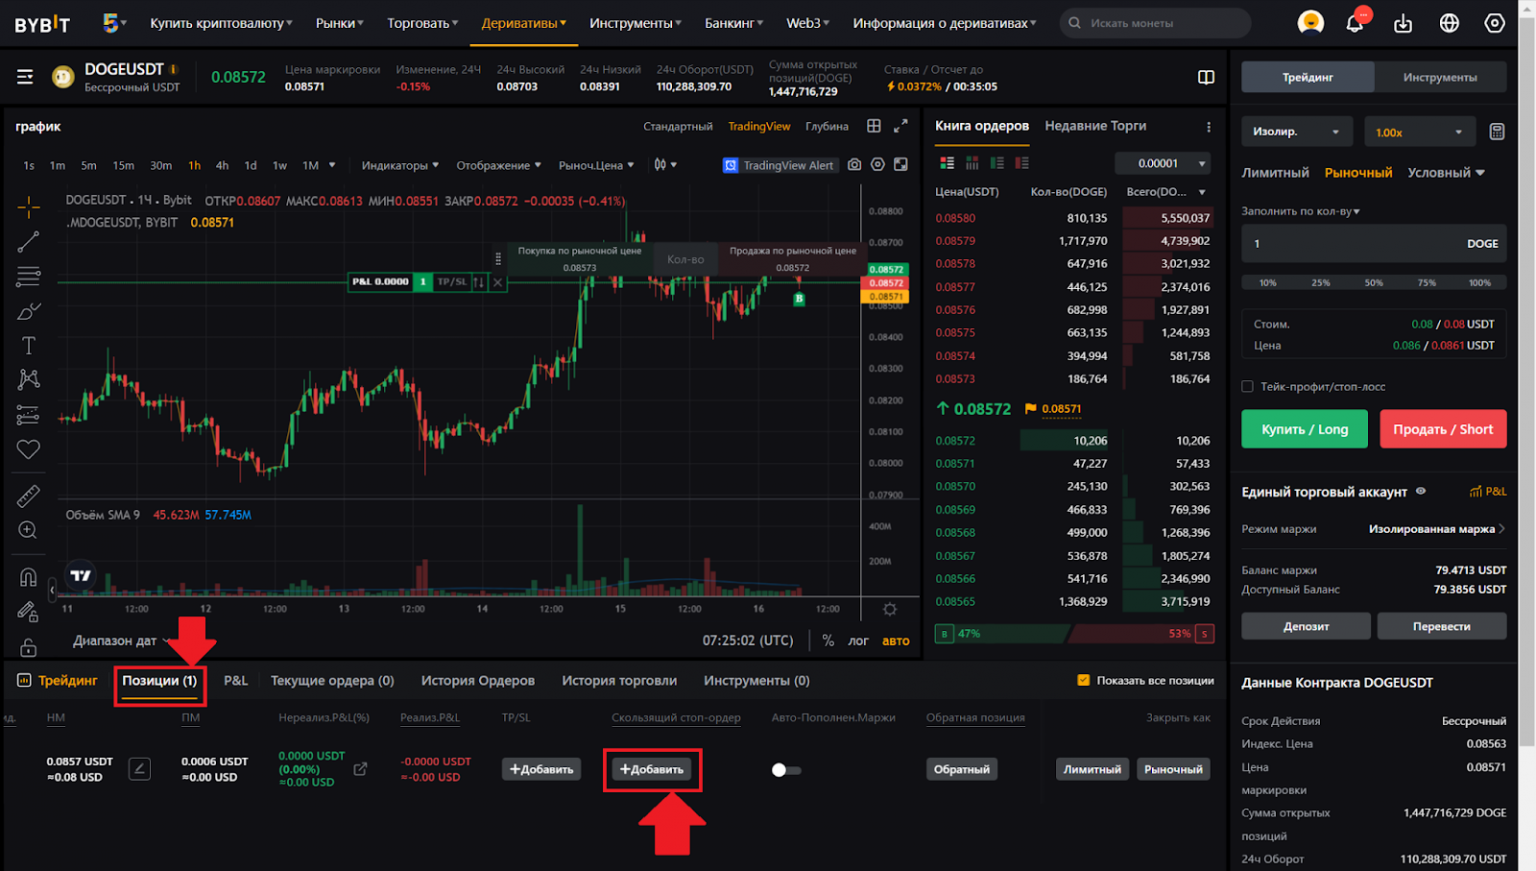Pick the text annotation tool
Viewport: 1536px width, 871px height.
tap(28, 346)
